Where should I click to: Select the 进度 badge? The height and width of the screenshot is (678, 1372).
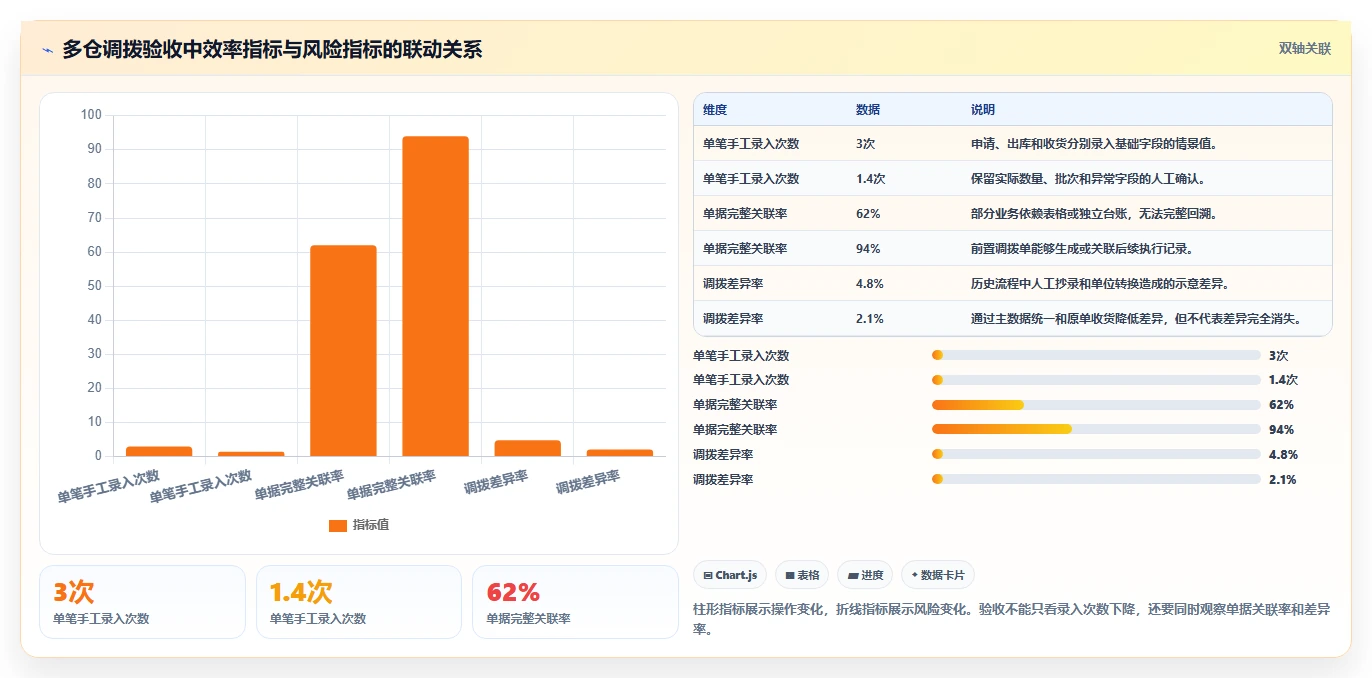coord(865,575)
